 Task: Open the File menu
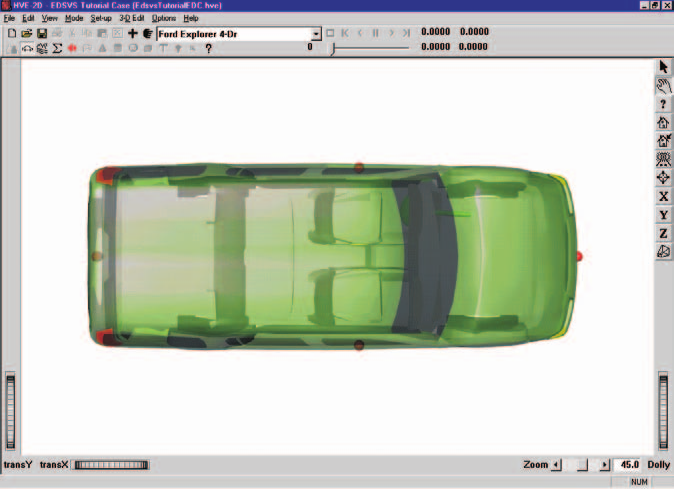[x=9, y=18]
